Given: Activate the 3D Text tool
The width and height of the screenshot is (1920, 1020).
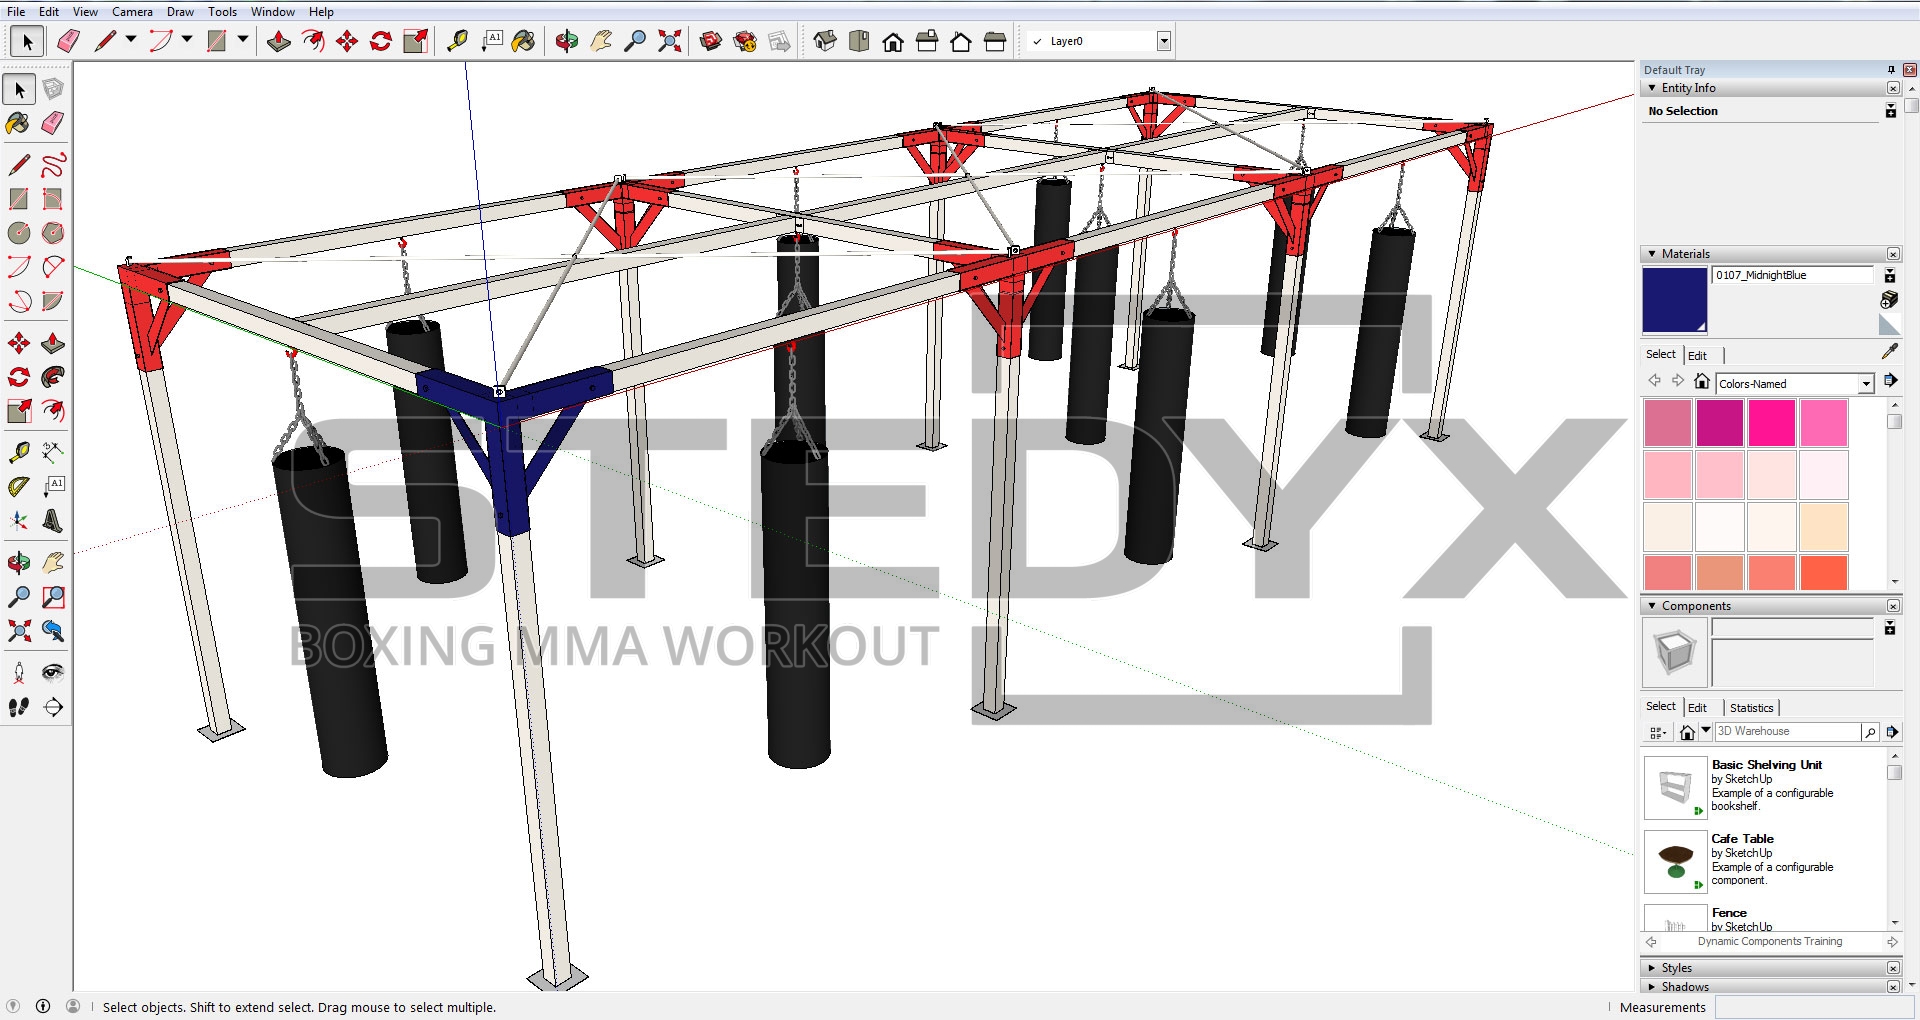Looking at the screenshot, I should 53,521.
